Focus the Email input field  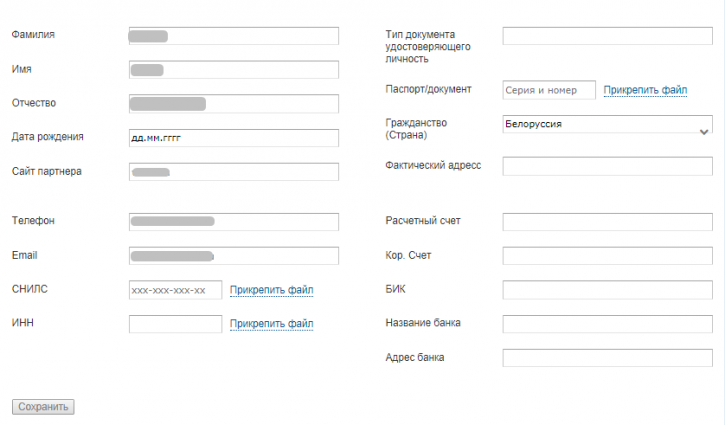point(233,256)
